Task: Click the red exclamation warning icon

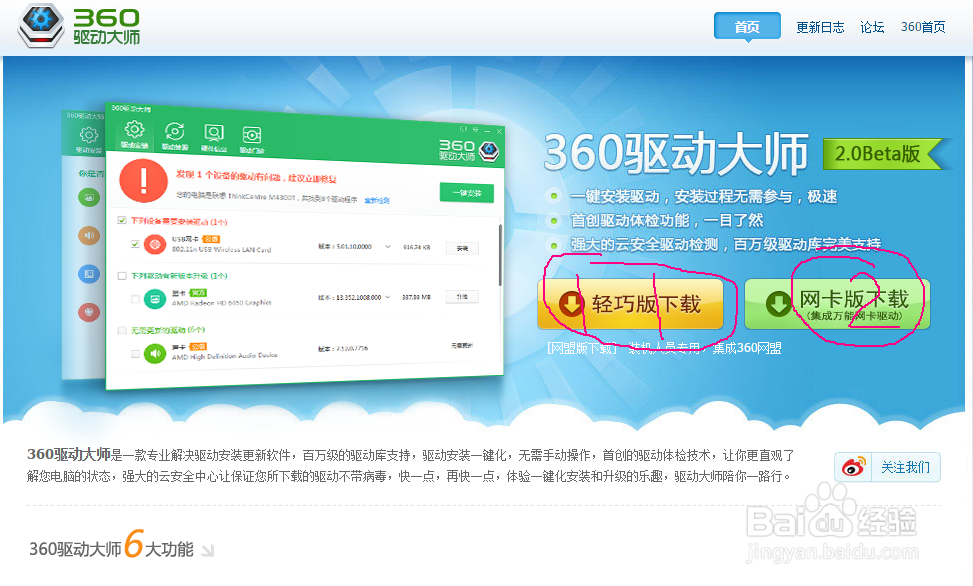Action: coord(143,181)
